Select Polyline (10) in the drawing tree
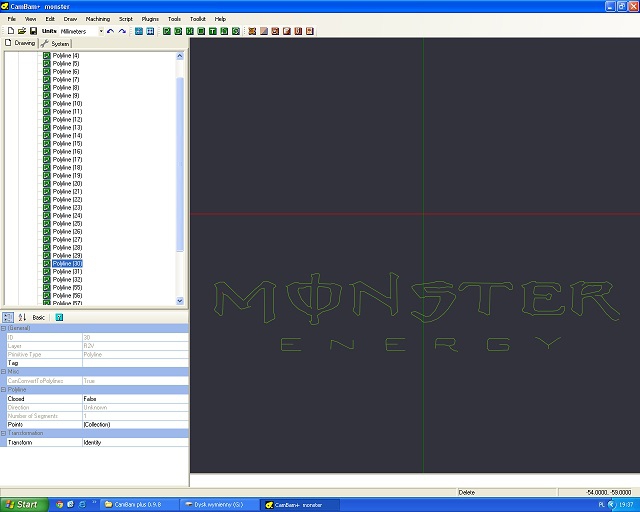This screenshot has height=512, width=640. click(67, 103)
